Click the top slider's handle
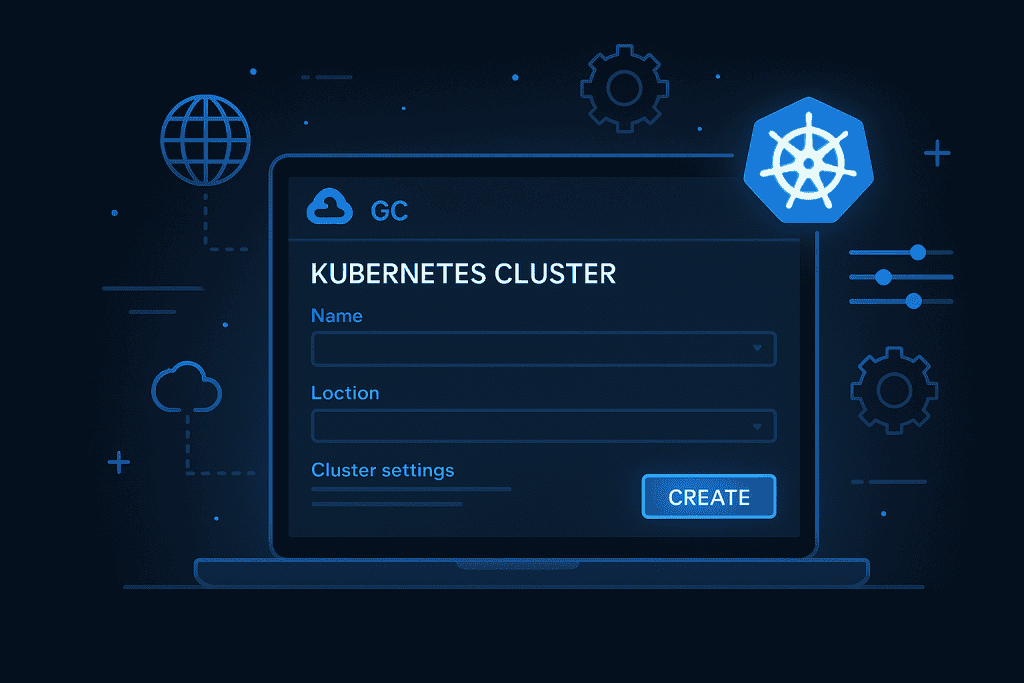This screenshot has height=683, width=1024. pyautogui.click(x=918, y=252)
